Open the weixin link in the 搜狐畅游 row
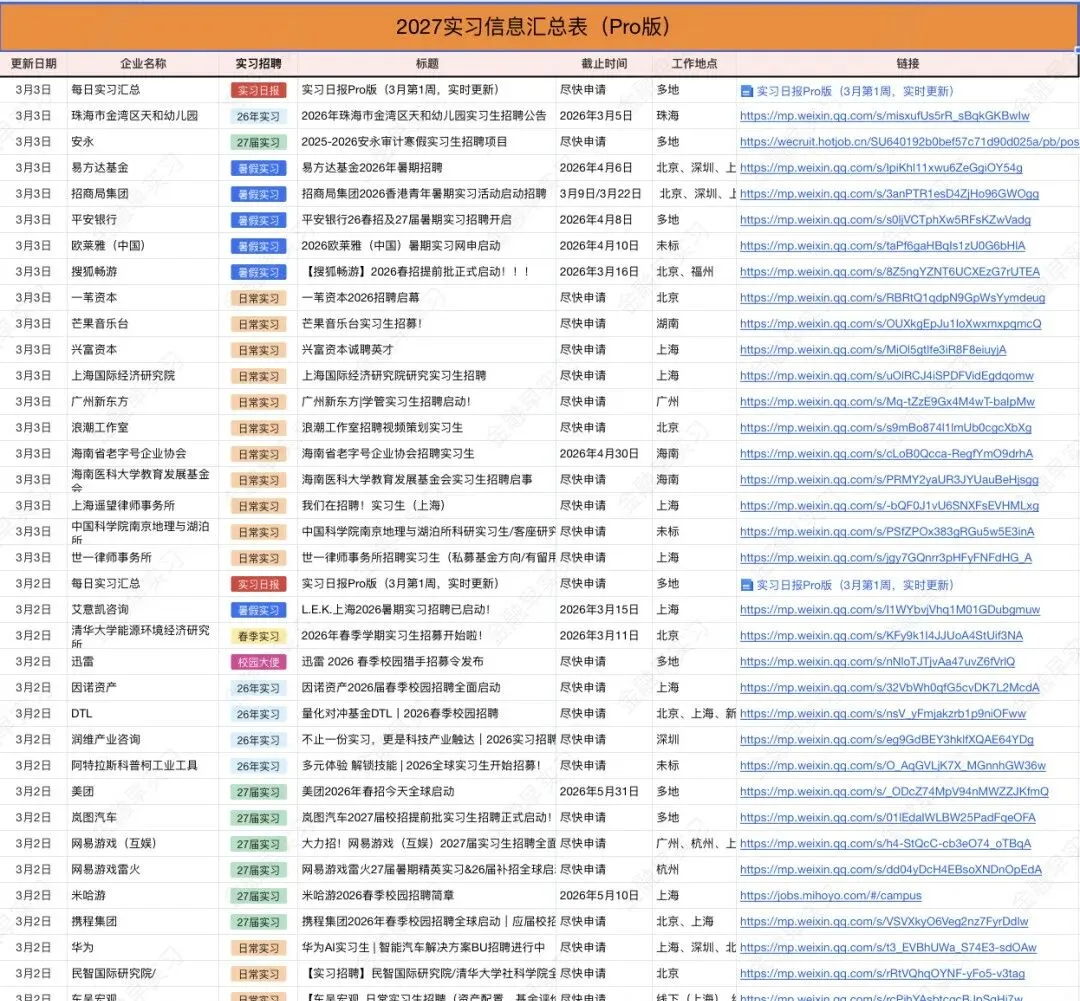The height and width of the screenshot is (1001, 1080). (890, 272)
